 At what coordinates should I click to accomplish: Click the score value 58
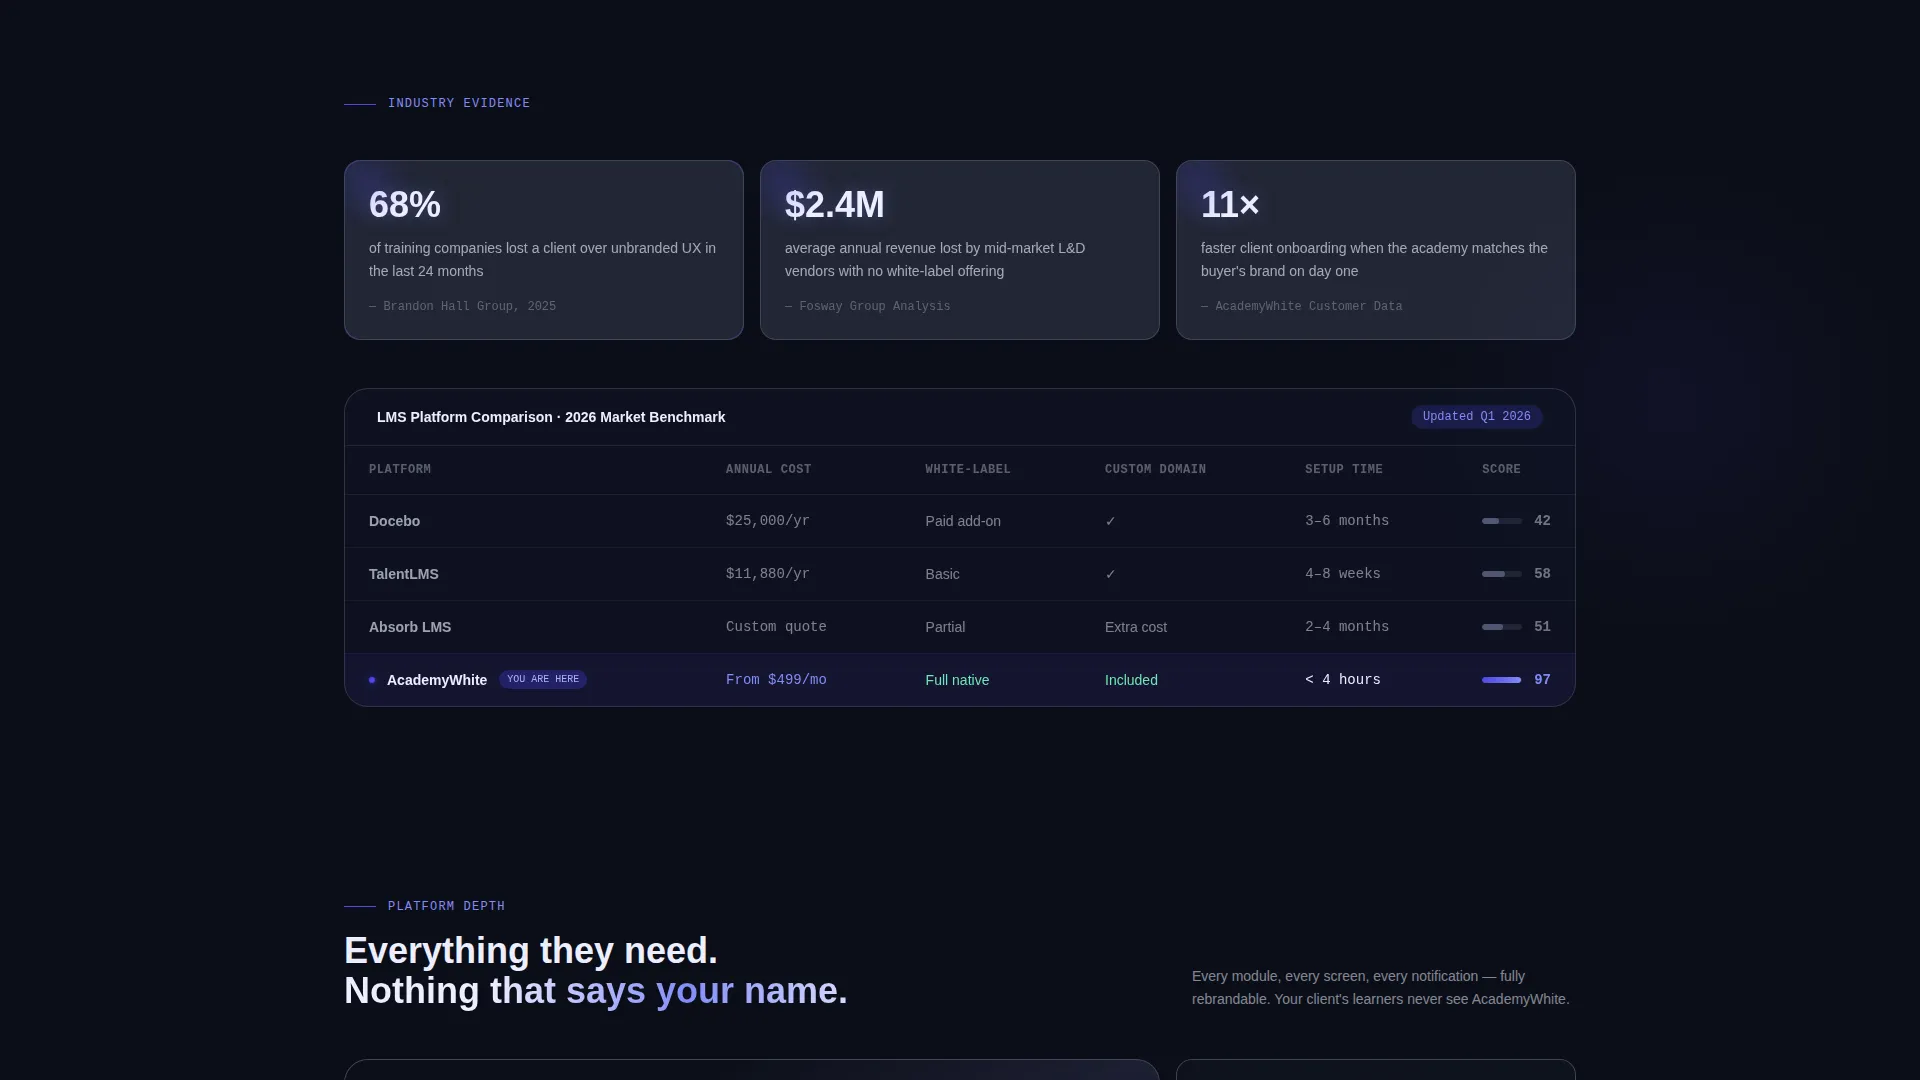1542,574
